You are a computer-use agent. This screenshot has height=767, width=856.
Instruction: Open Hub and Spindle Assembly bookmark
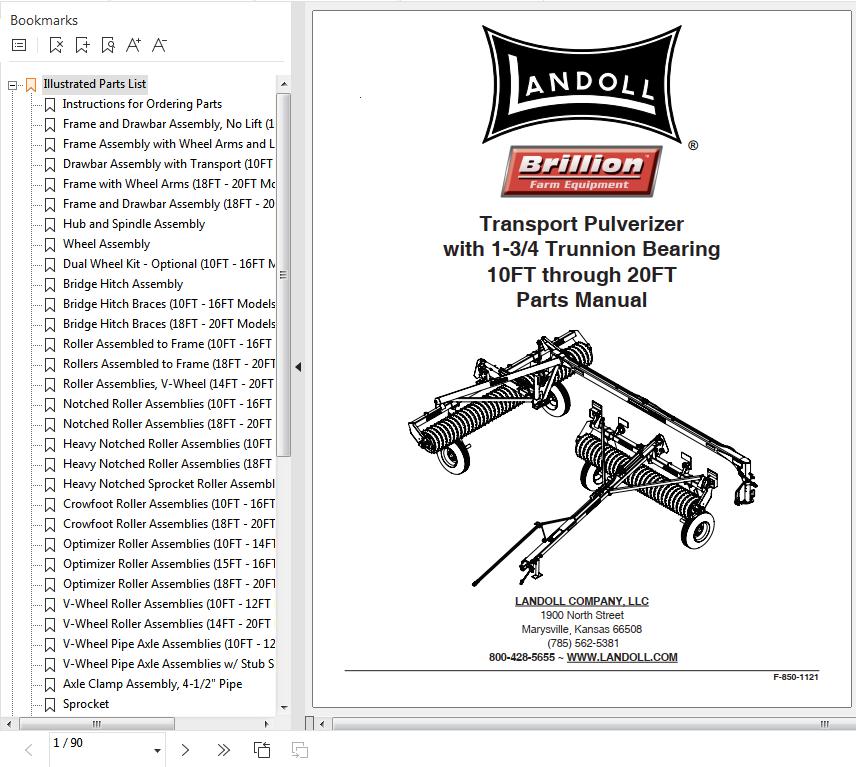(134, 224)
